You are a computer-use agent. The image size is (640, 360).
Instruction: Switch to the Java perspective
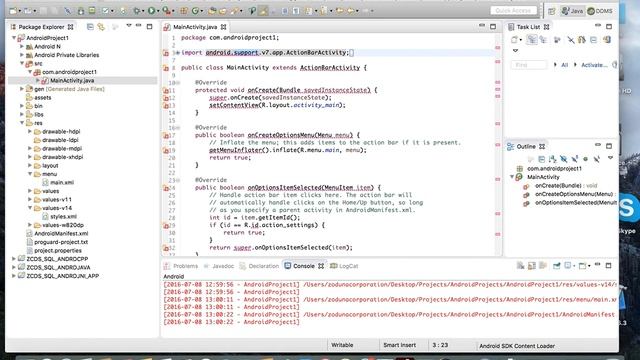pyautogui.click(x=572, y=11)
